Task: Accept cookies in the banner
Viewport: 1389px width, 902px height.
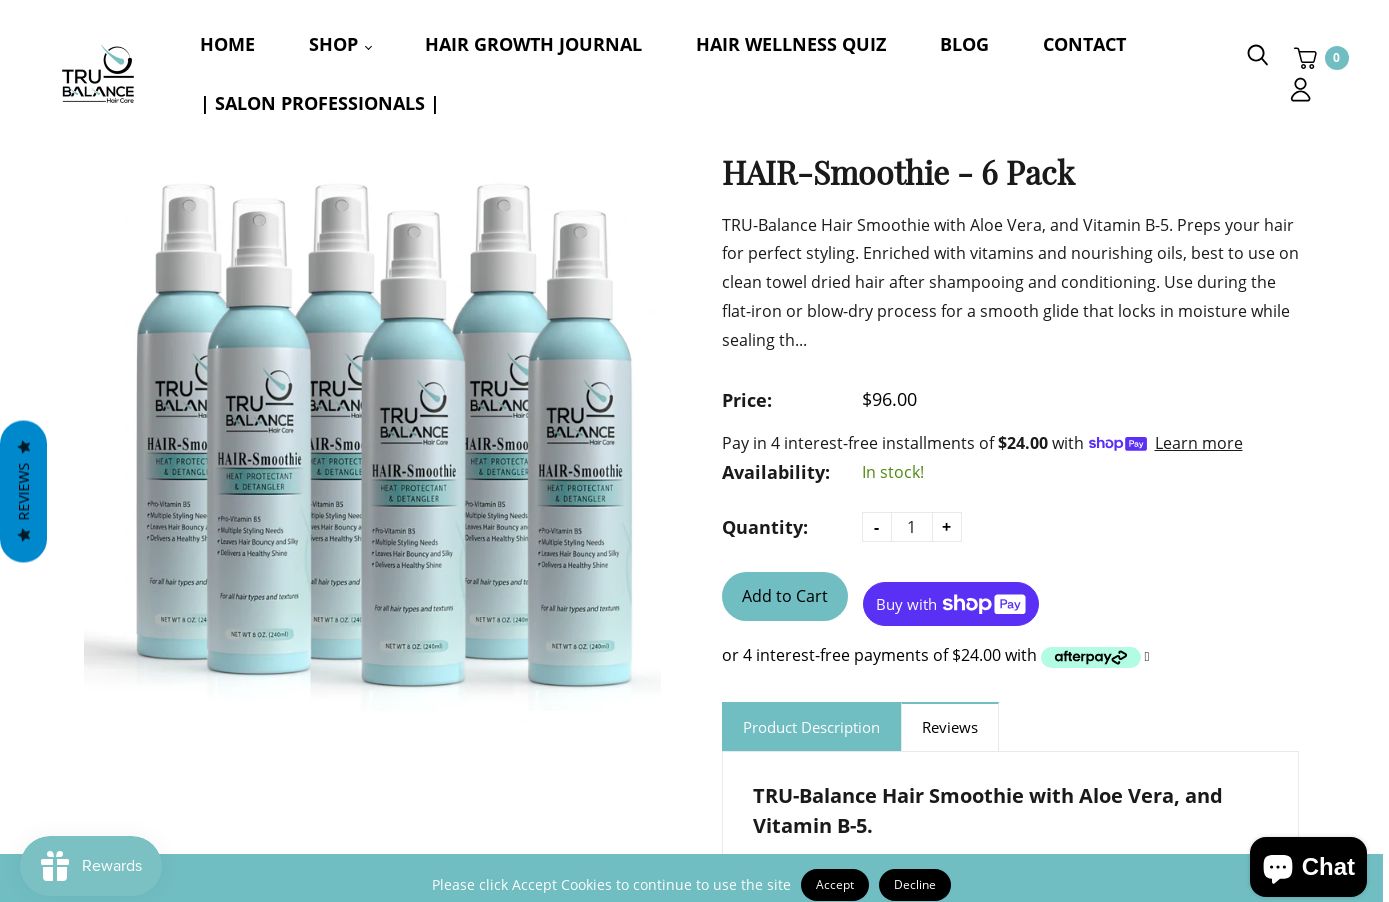Action: 835,885
